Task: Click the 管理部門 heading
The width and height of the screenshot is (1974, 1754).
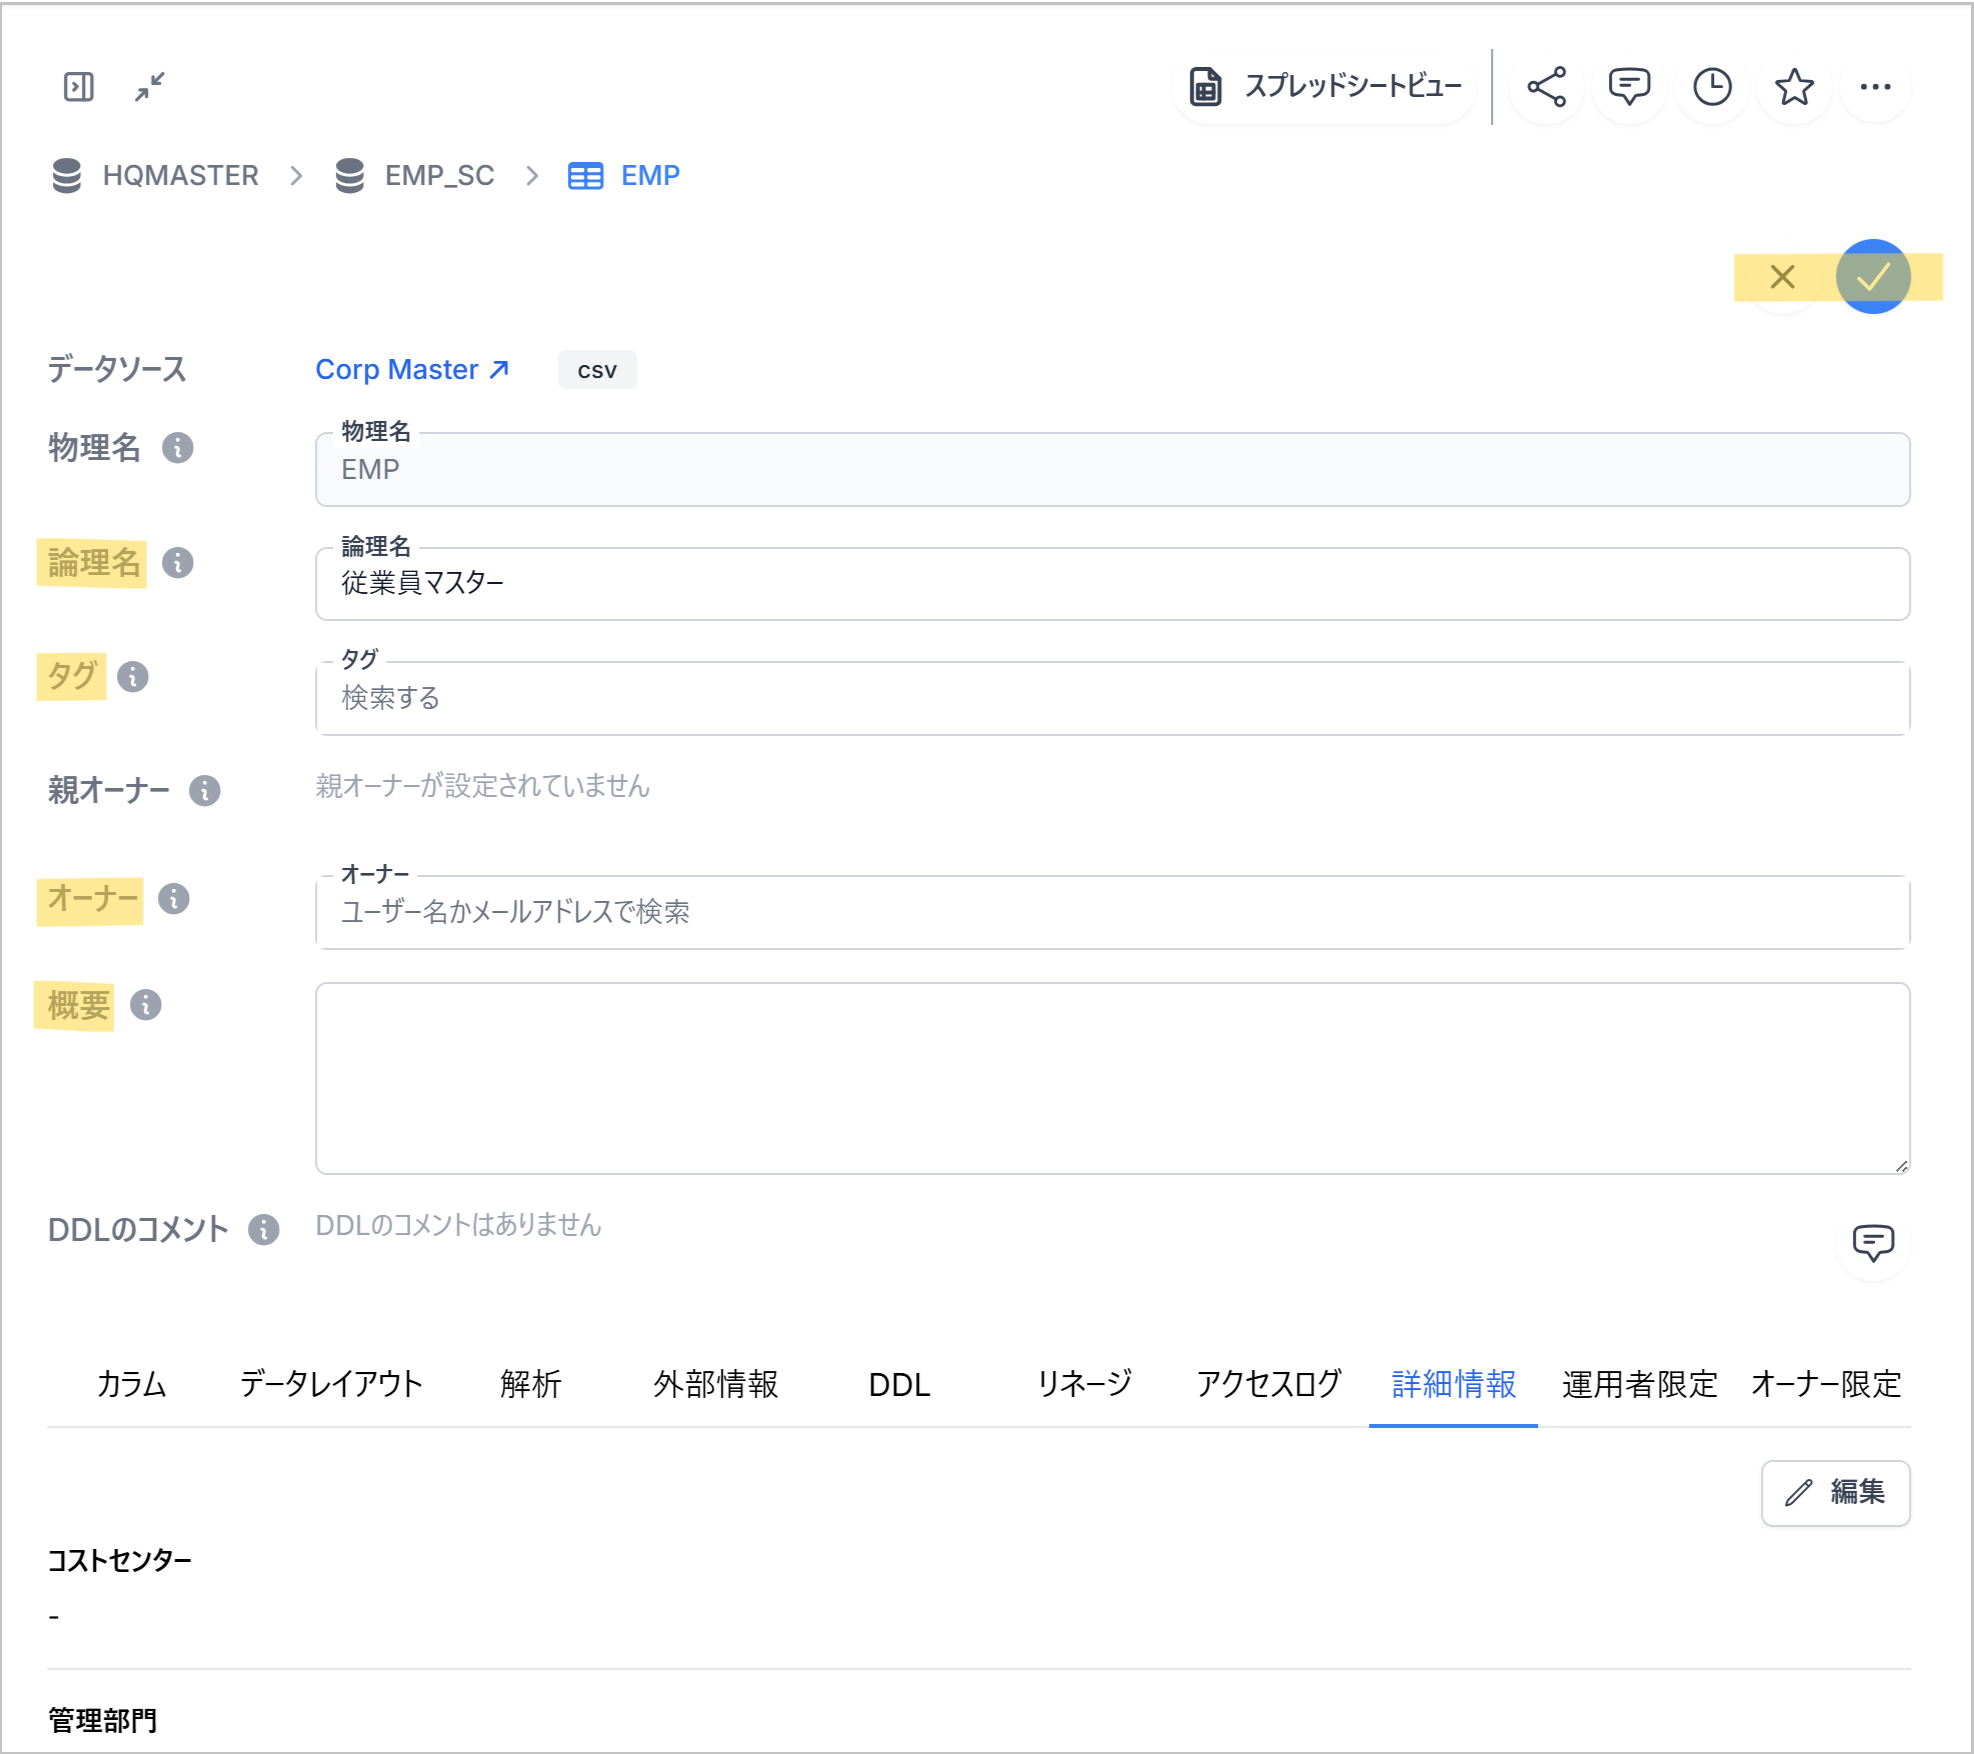Action: [102, 1721]
